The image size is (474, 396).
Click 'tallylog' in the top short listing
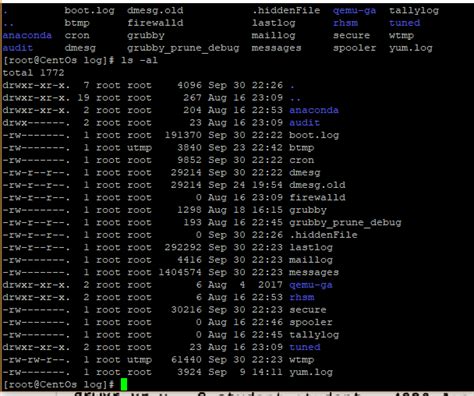(414, 11)
